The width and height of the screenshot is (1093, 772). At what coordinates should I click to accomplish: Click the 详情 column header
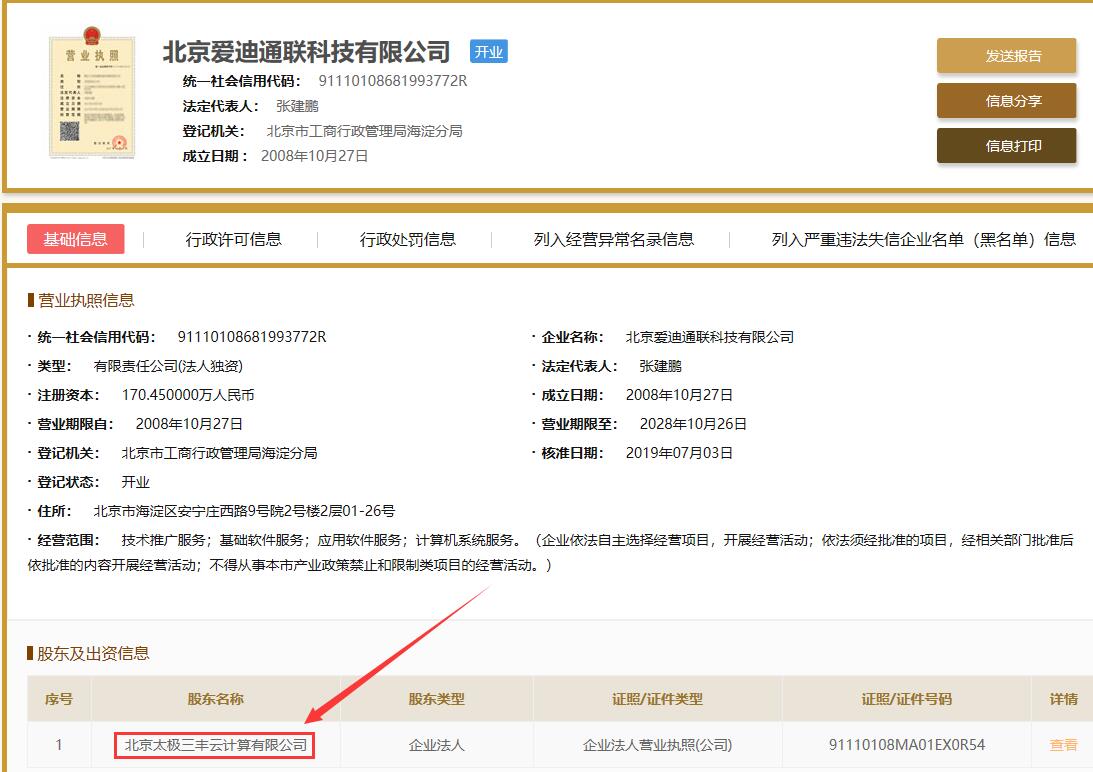coord(1063,699)
